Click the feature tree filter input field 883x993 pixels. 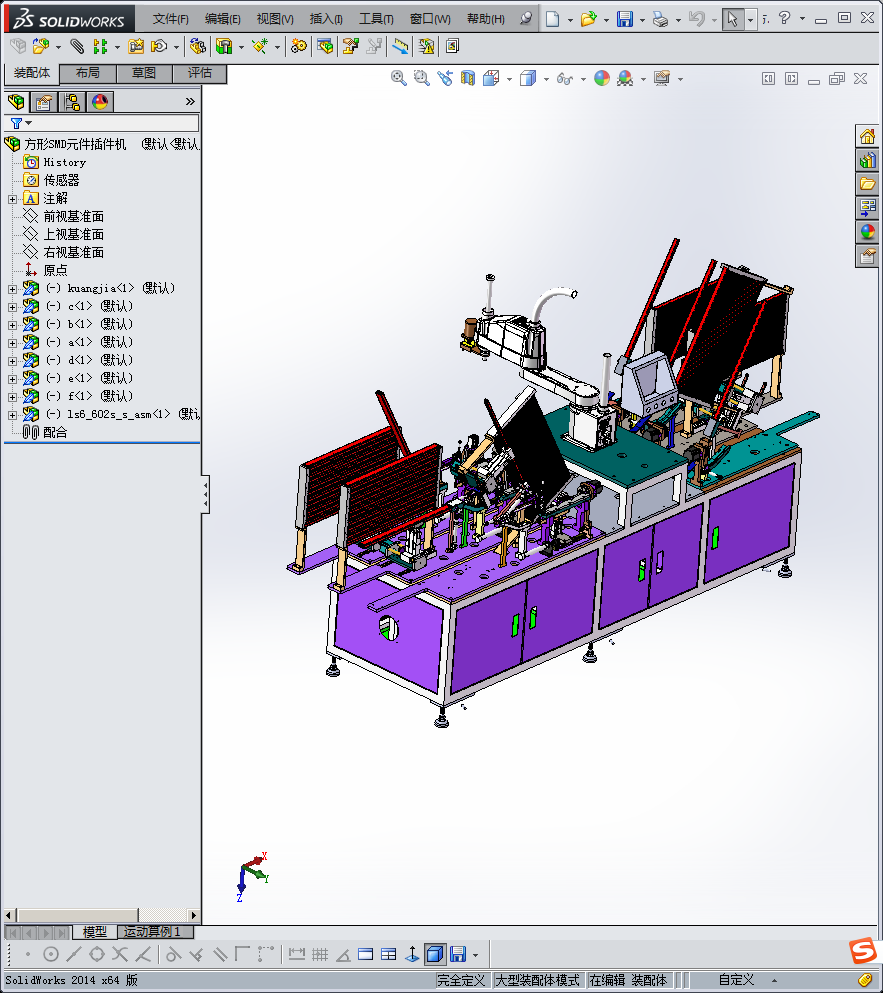(101, 123)
